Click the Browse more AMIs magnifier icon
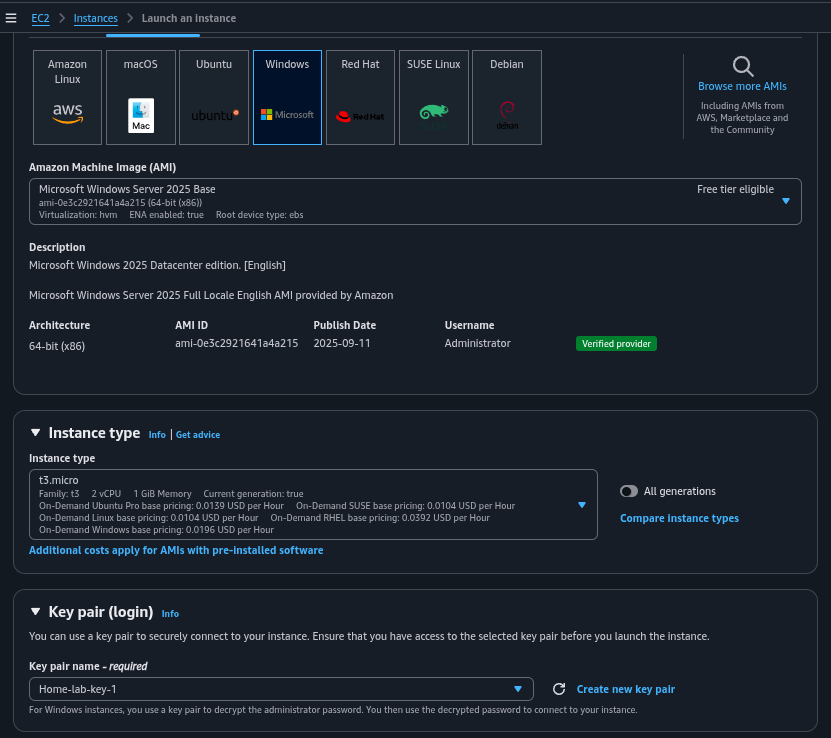 point(742,67)
